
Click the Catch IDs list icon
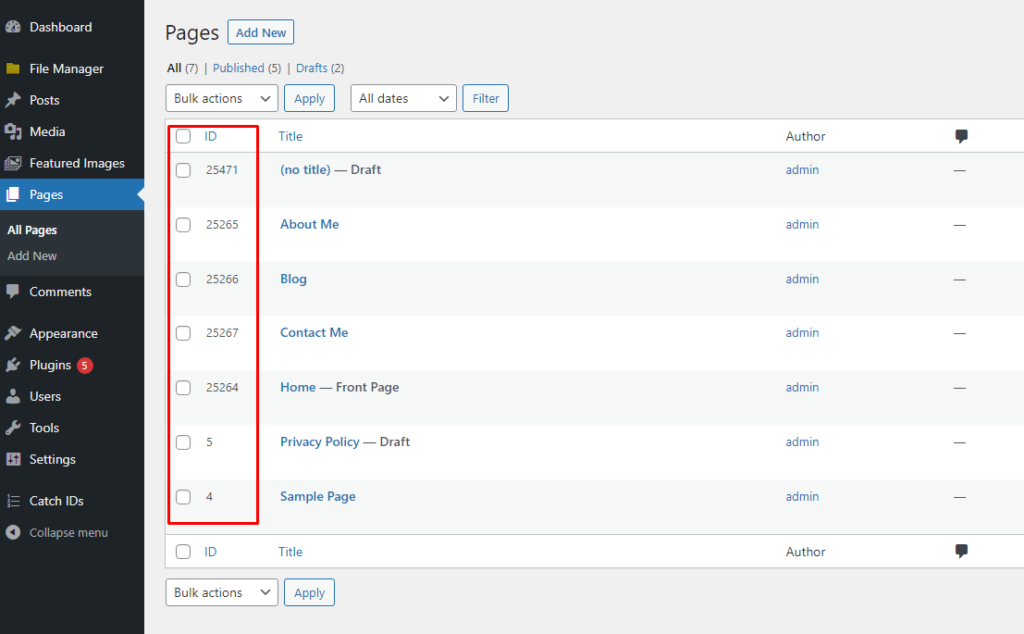[x=13, y=501]
